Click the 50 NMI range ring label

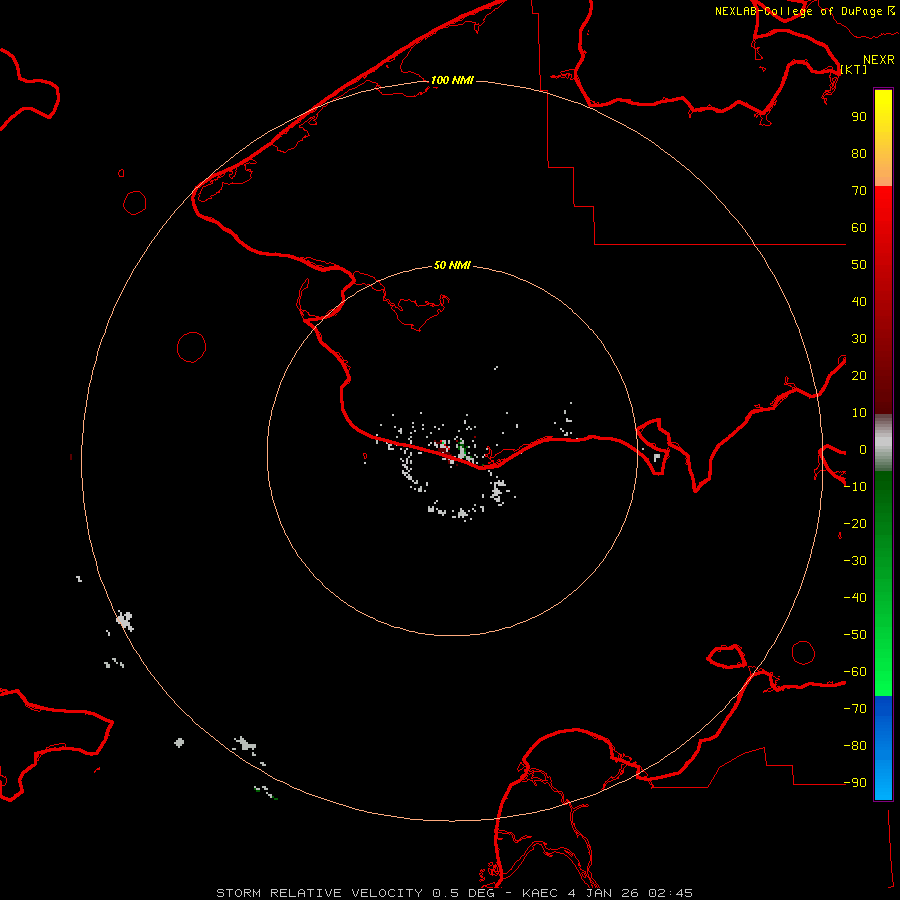(x=452, y=265)
